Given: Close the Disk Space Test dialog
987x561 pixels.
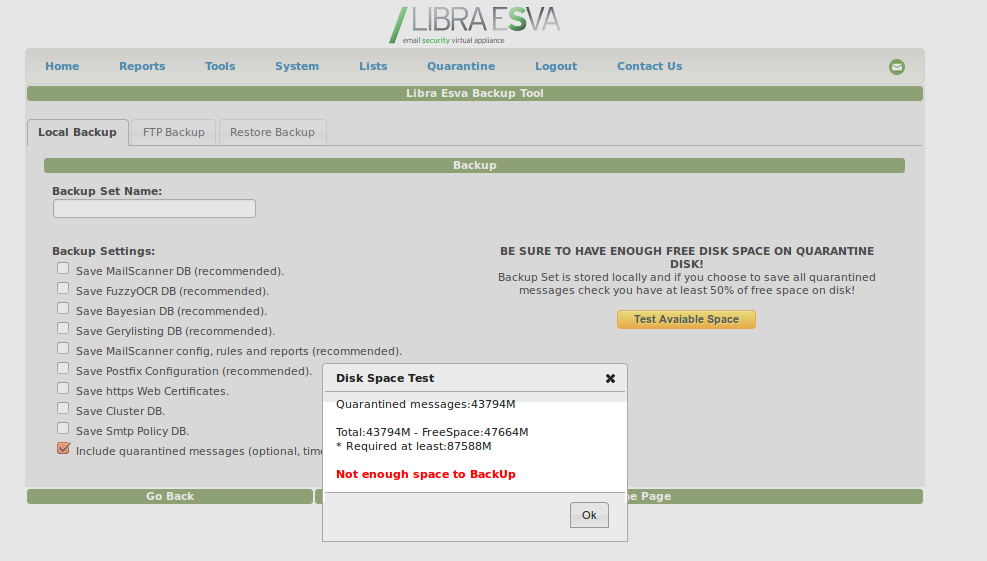Looking at the screenshot, I should tap(610, 378).
